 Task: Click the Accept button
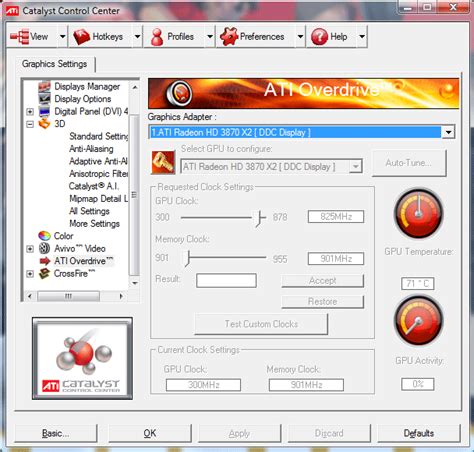tap(322, 281)
